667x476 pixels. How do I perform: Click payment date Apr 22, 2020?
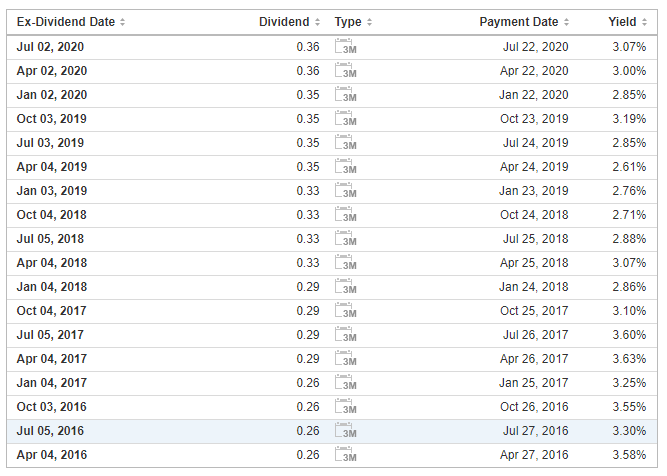click(x=534, y=71)
